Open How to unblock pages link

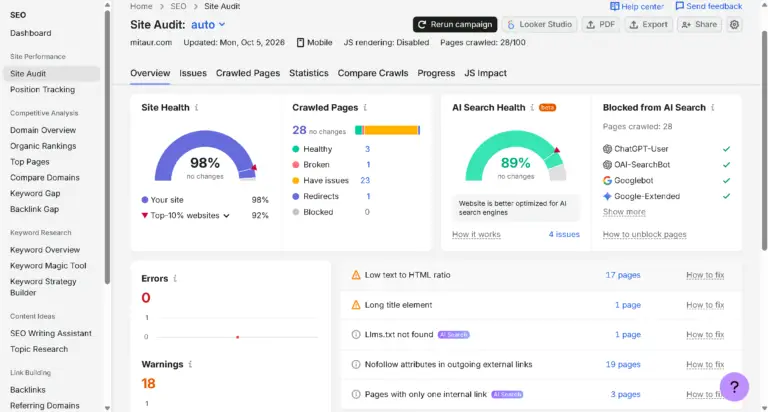(645, 234)
